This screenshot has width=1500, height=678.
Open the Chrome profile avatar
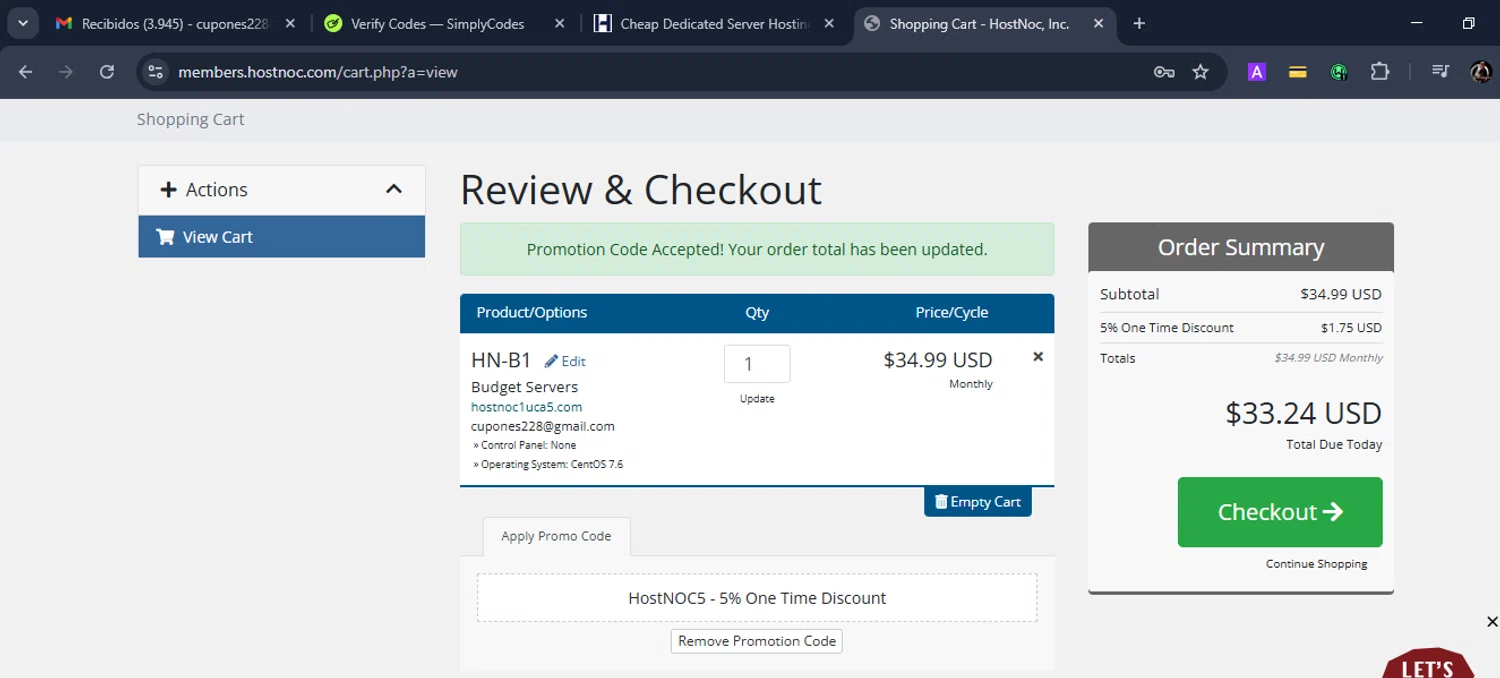click(1481, 71)
